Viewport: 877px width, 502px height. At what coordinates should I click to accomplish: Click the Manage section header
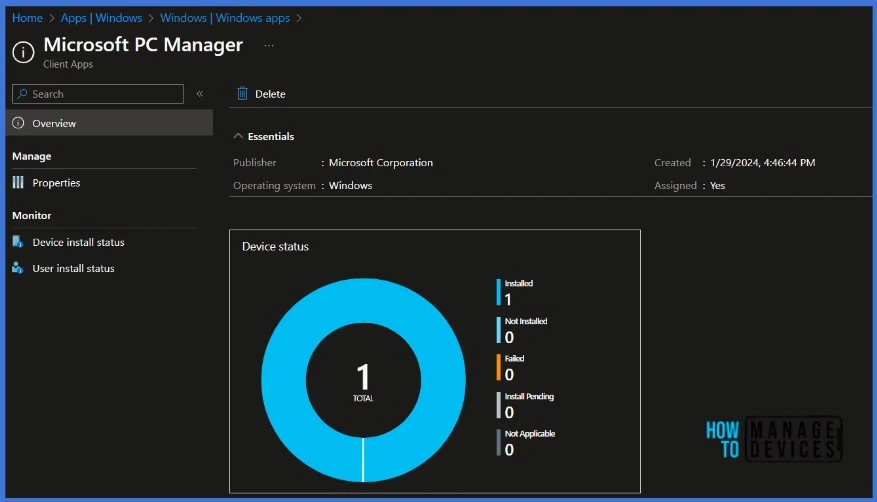(x=32, y=157)
